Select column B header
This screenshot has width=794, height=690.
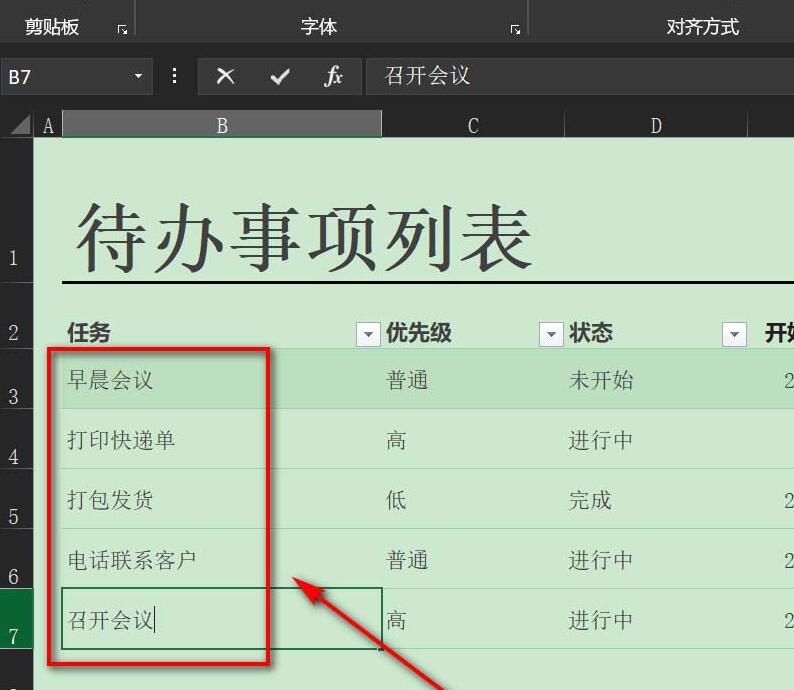(x=222, y=125)
